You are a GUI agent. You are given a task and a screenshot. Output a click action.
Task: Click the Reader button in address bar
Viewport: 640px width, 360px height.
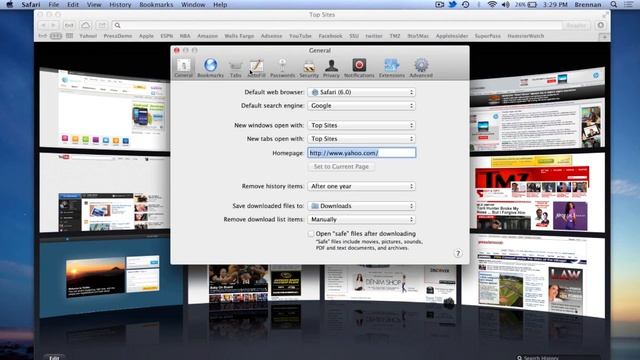pyautogui.click(x=576, y=25)
